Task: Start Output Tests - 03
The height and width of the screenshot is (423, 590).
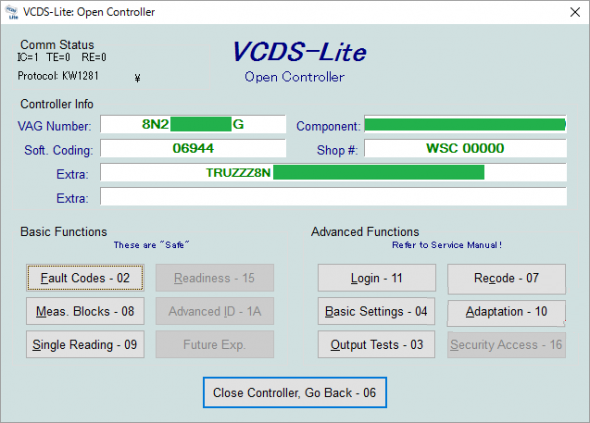Action: click(x=376, y=344)
